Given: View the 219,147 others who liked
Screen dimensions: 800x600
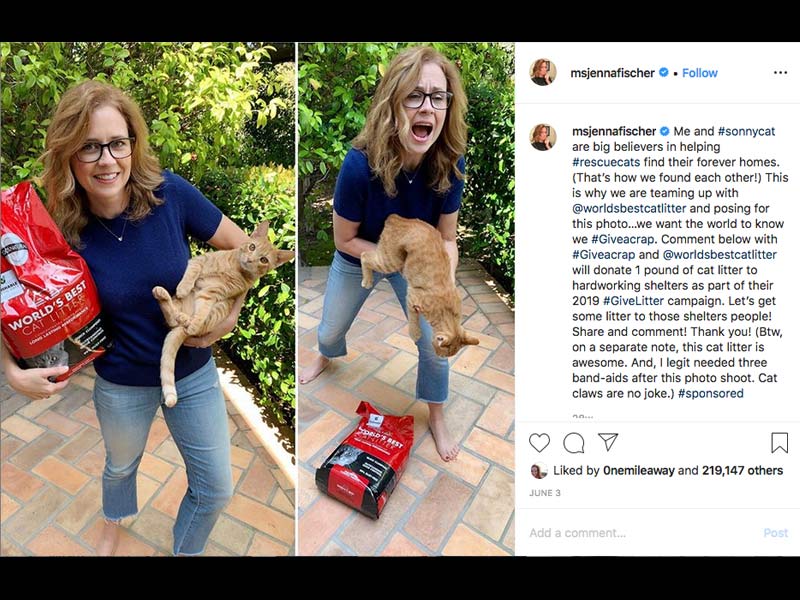Looking at the screenshot, I should click(742, 470).
